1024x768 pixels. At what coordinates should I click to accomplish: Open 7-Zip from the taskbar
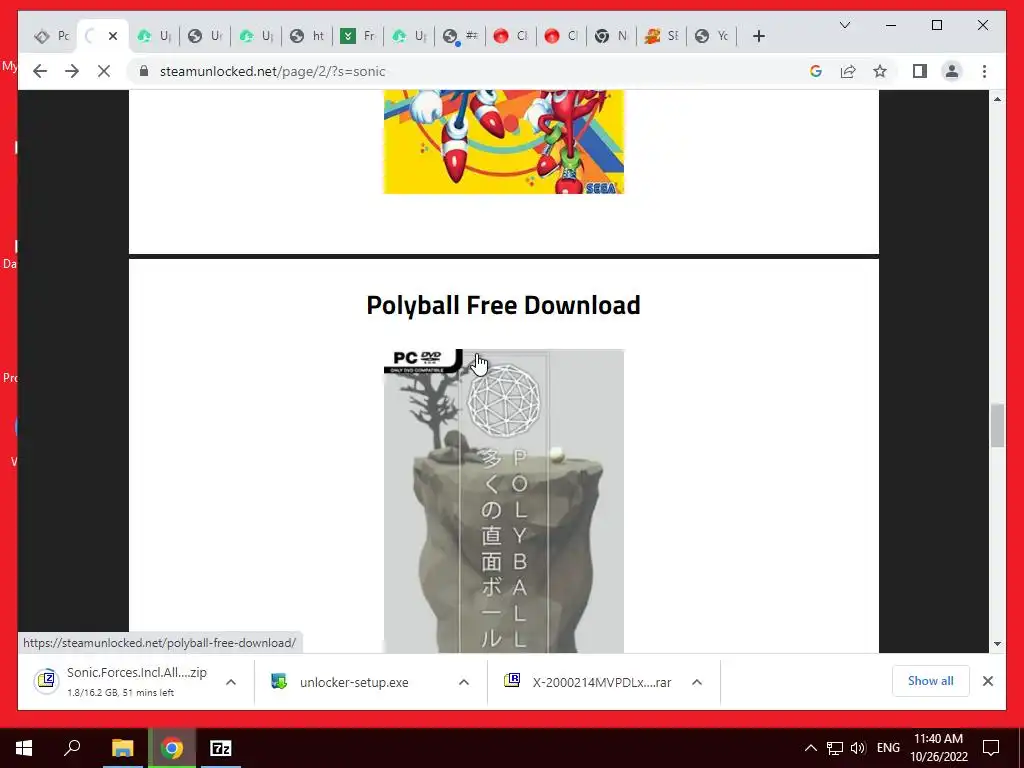[221, 748]
